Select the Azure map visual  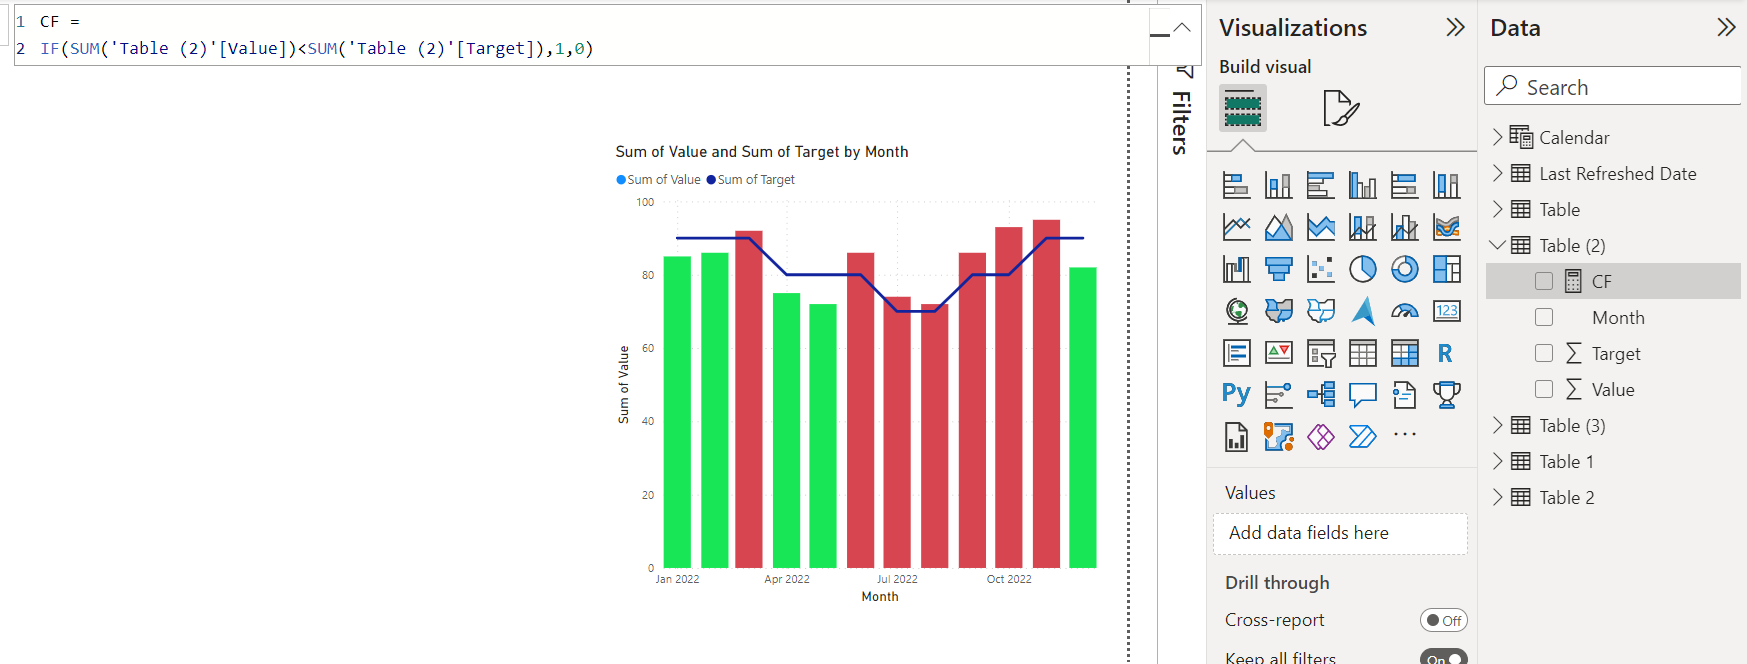(1363, 311)
